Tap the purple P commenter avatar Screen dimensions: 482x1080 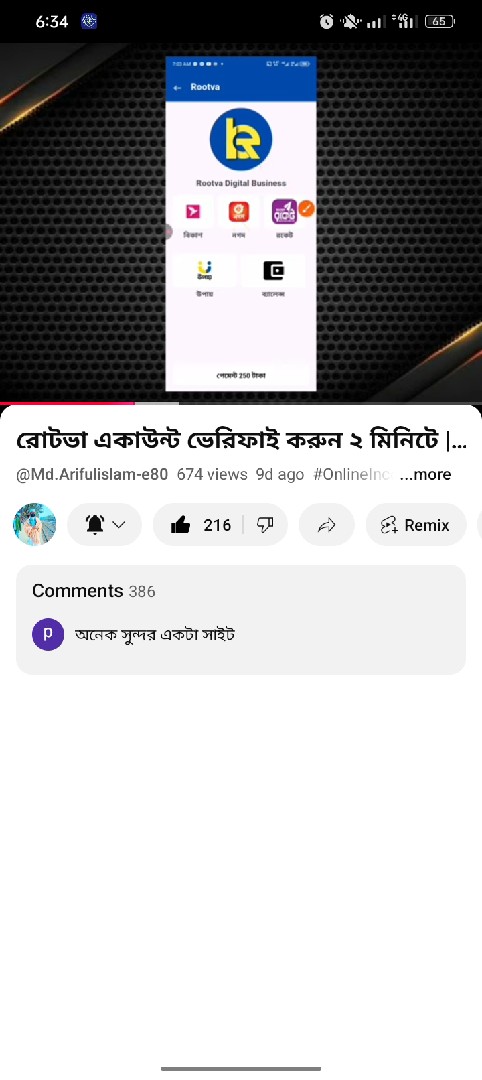click(48, 634)
